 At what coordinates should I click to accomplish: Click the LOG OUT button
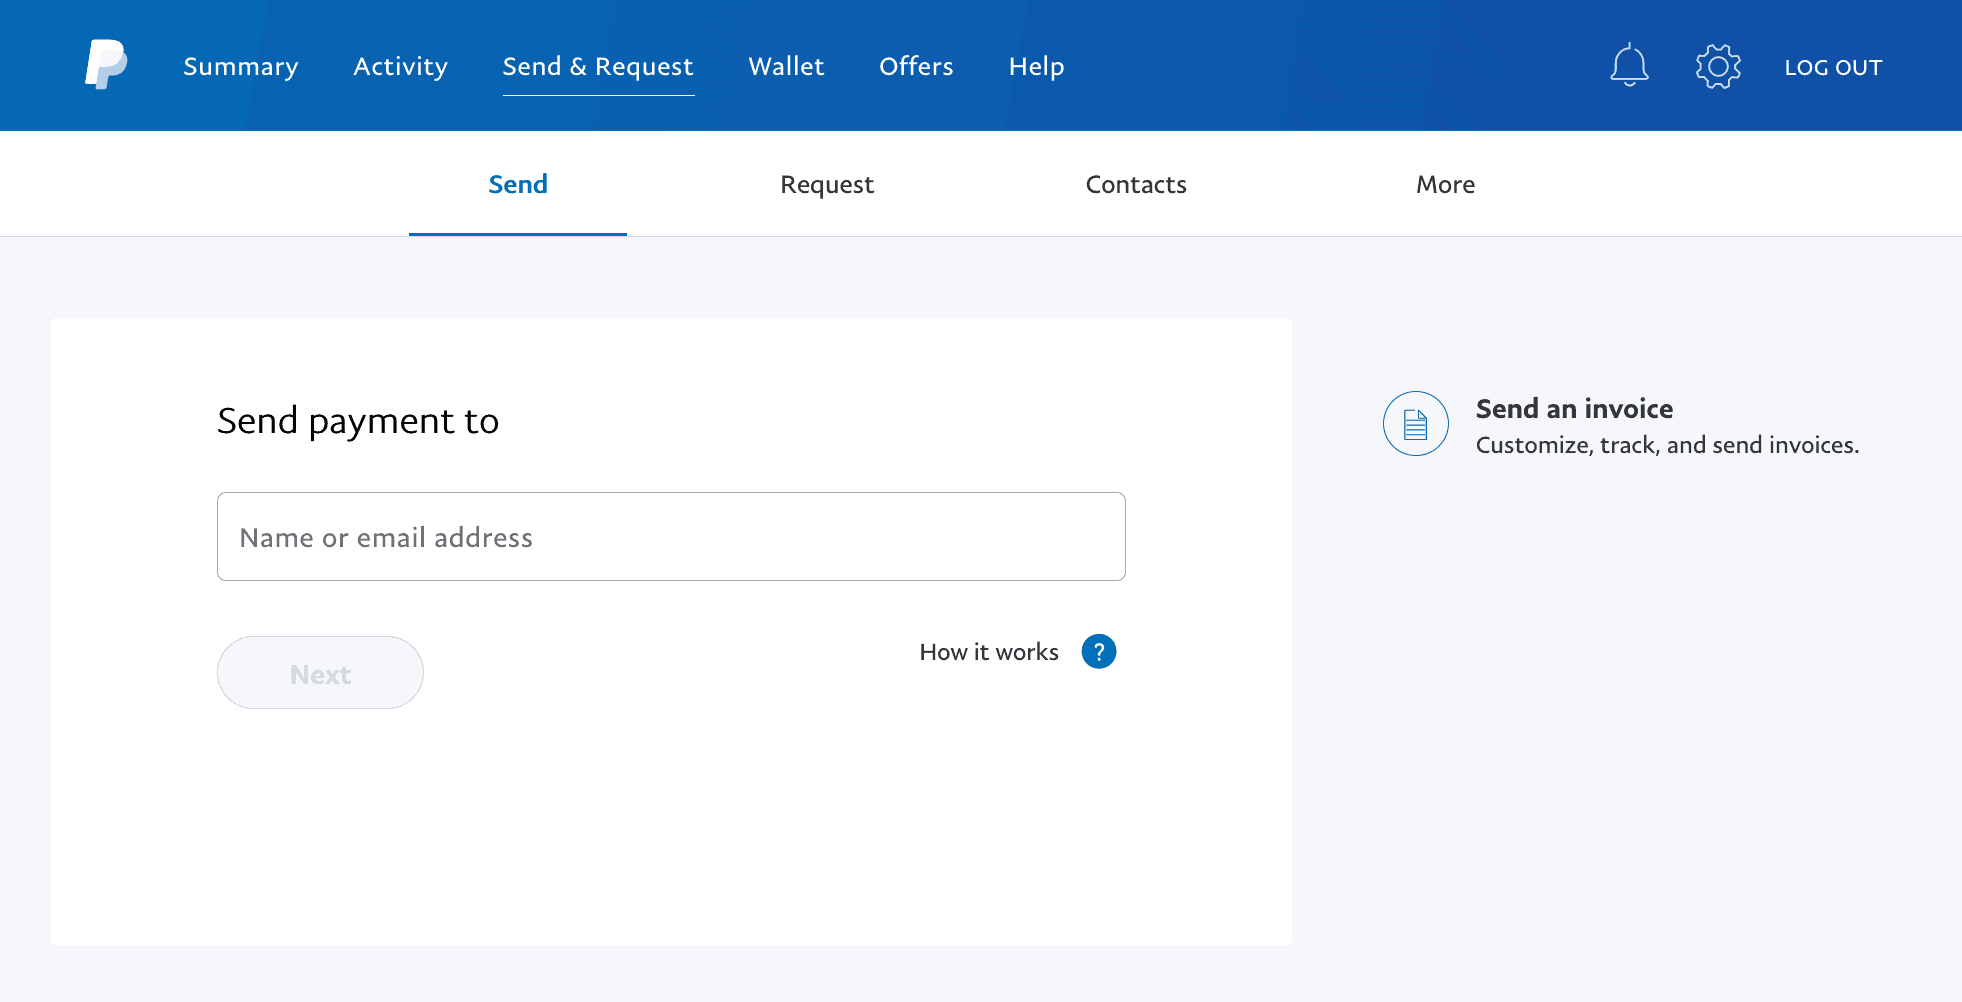[x=1834, y=66]
